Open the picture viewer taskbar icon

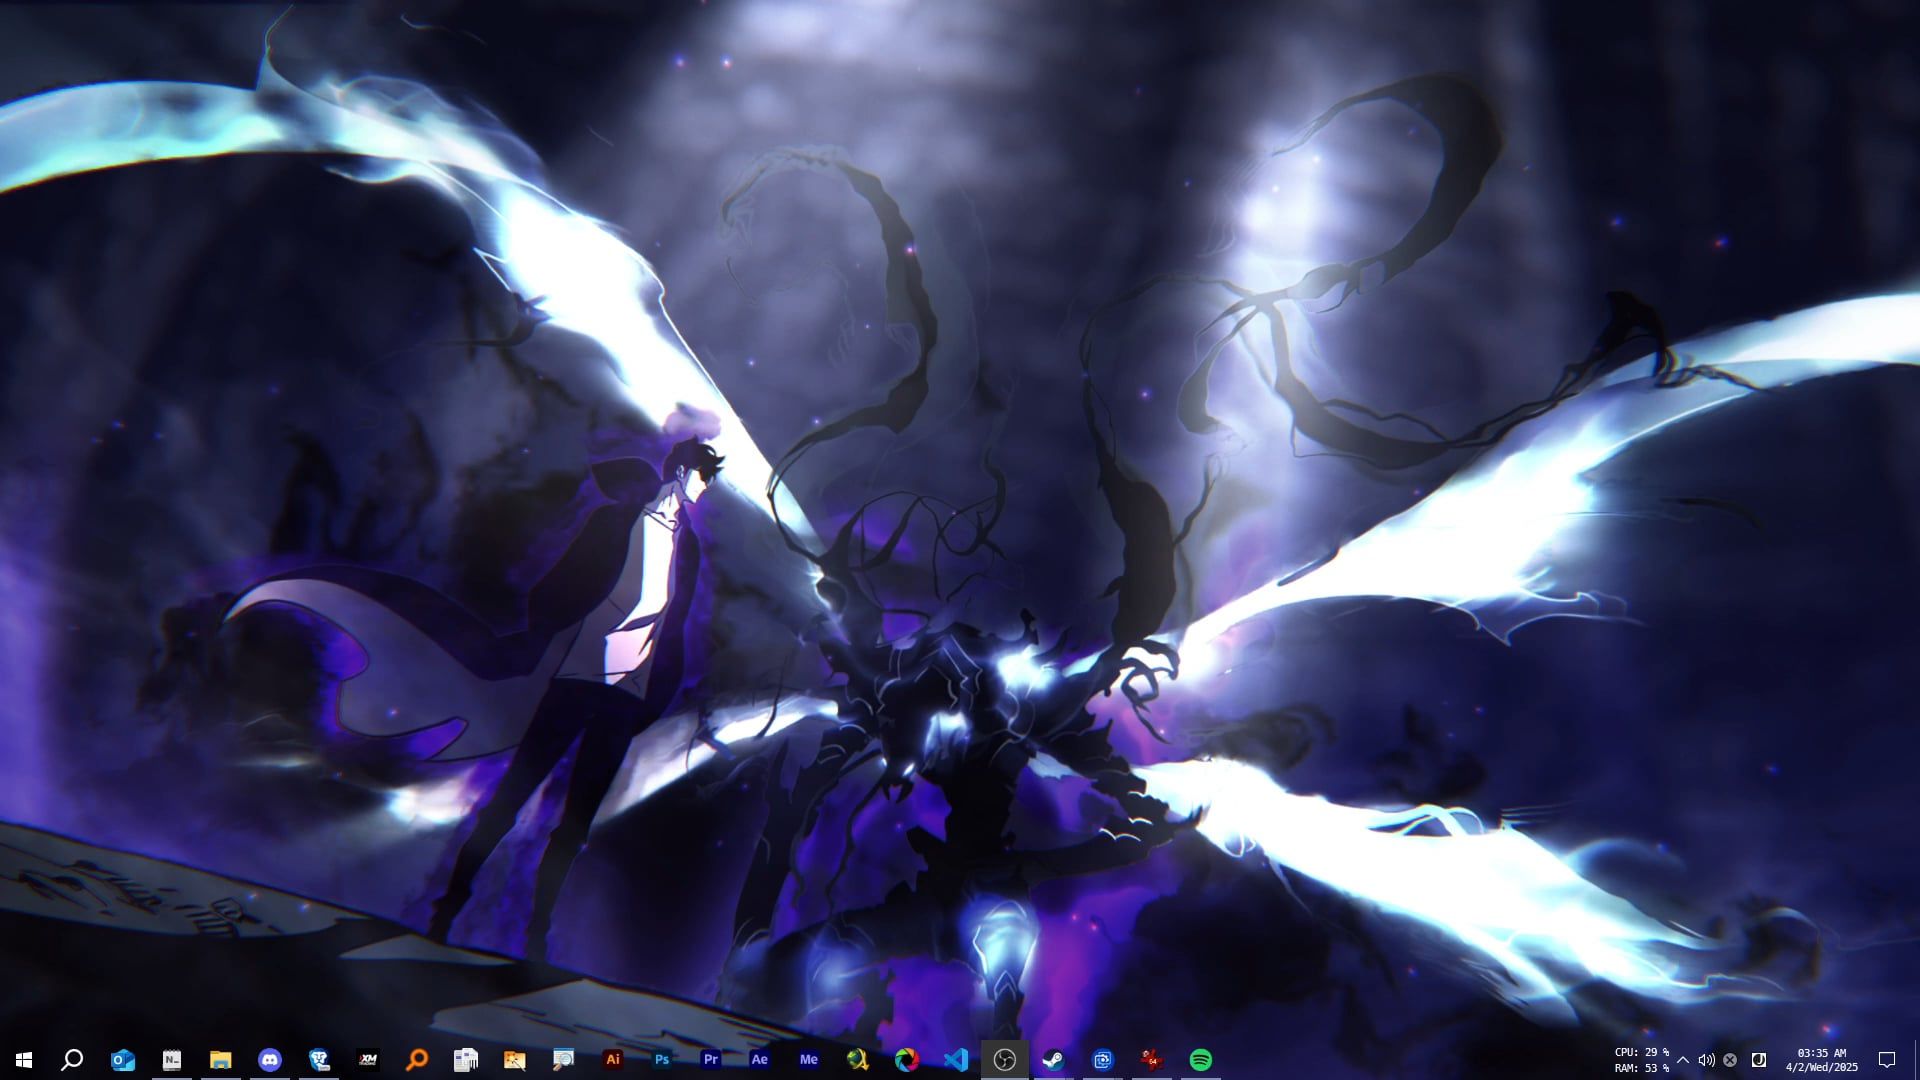(x=514, y=1059)
